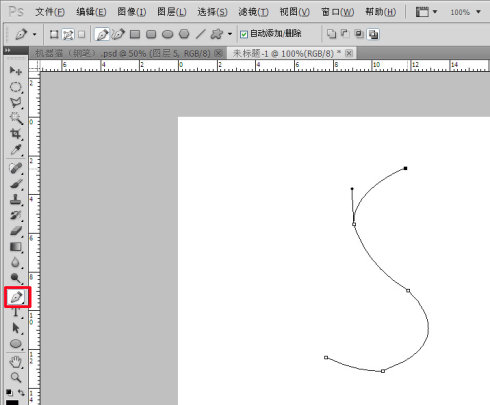This screenshot has width=490, height=405.
Task: Uncheck the 自动添加/删除 checkbox
Action: (244, 34)
